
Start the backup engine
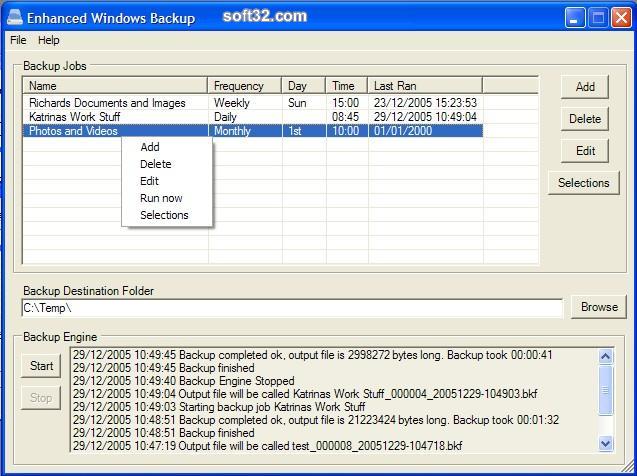(x=41, y=366)
